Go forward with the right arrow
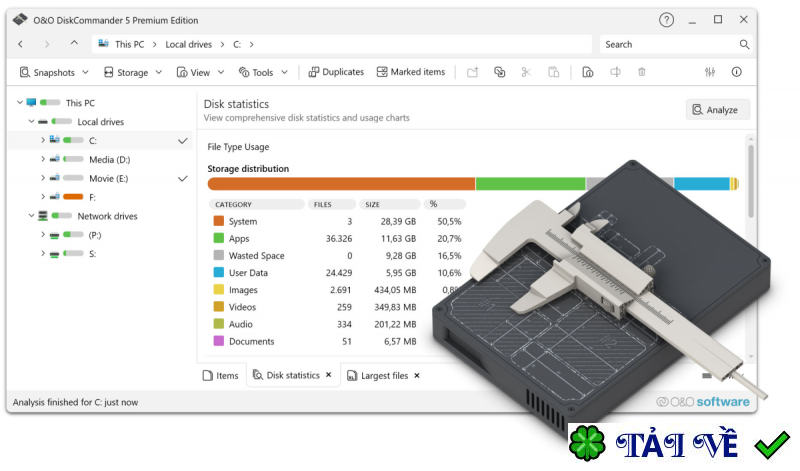This screenshot has width=800, height=471. (x=47, y=44)
